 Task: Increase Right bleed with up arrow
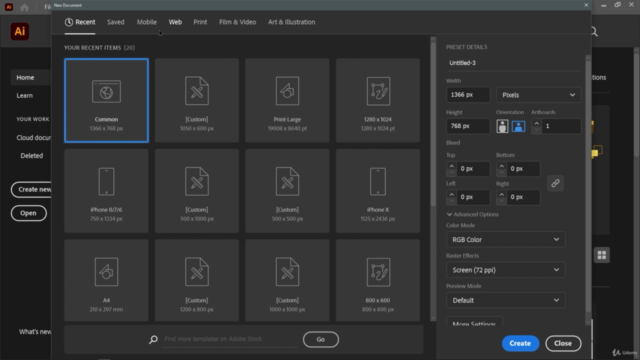coord(501,194)
